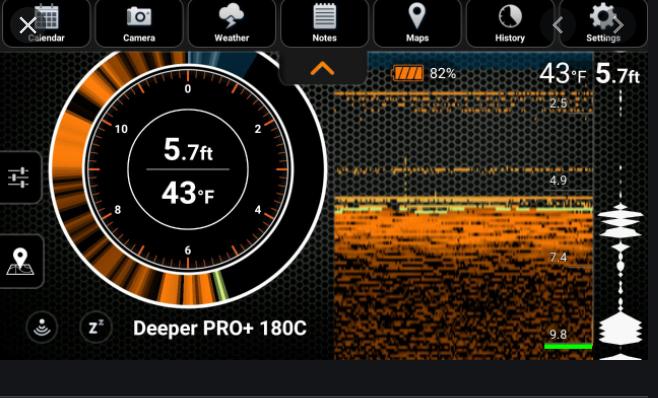Viewport: 658px width, 398px height.
Task: Click the 82% battery indicator
Action: point(423,73)
